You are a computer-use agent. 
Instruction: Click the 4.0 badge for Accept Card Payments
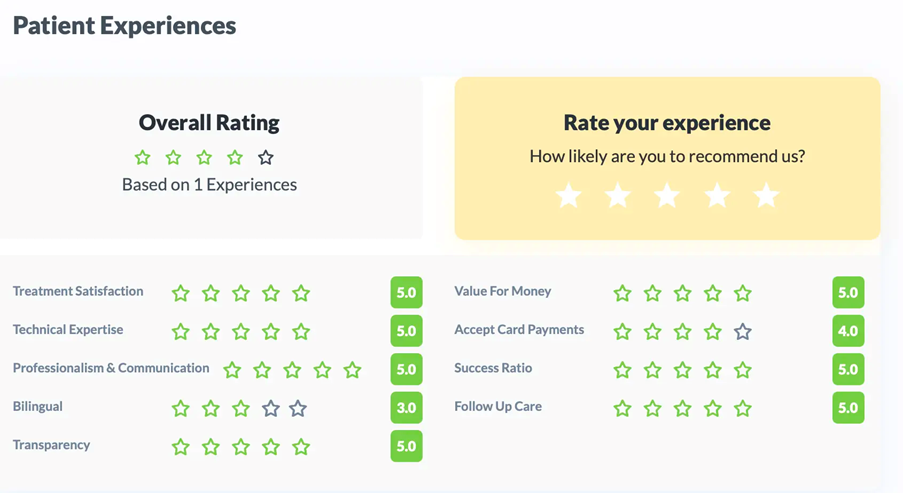pos(848,331)
